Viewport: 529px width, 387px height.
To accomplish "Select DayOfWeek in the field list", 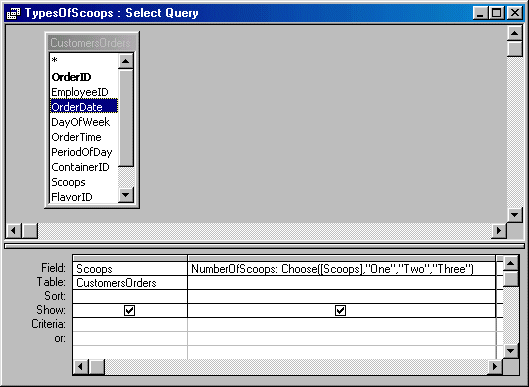I will tap(84, 122).
